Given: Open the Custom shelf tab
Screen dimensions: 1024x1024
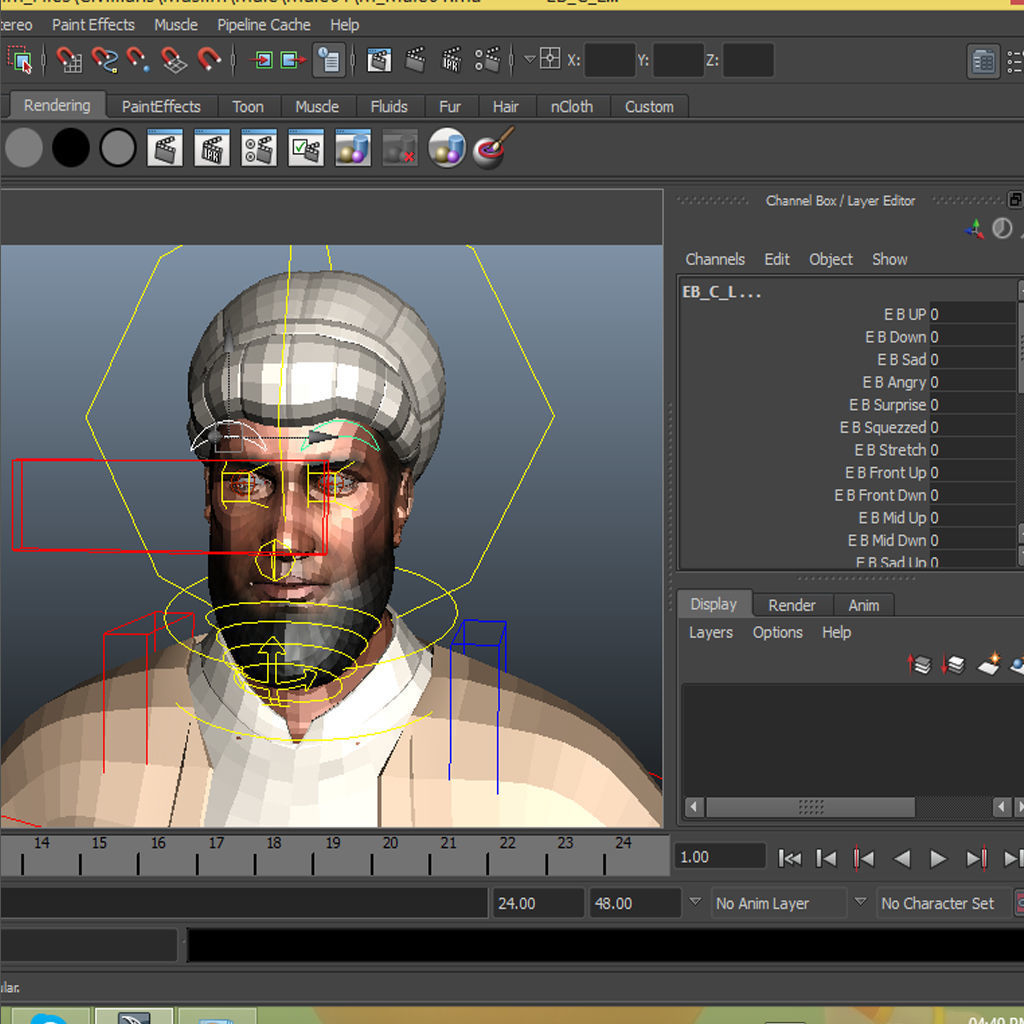Looking at the screenshot, I should pos(649,106).
